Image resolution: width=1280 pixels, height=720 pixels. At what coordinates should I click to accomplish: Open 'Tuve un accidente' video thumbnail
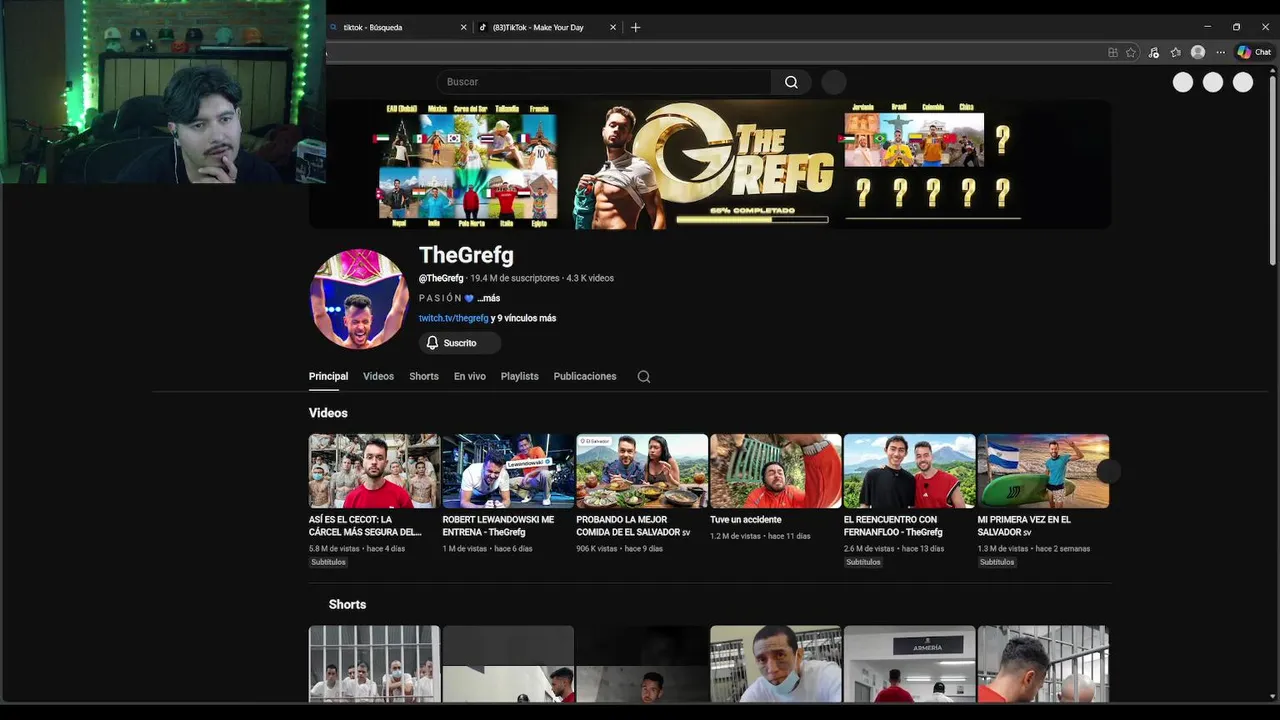776,471
